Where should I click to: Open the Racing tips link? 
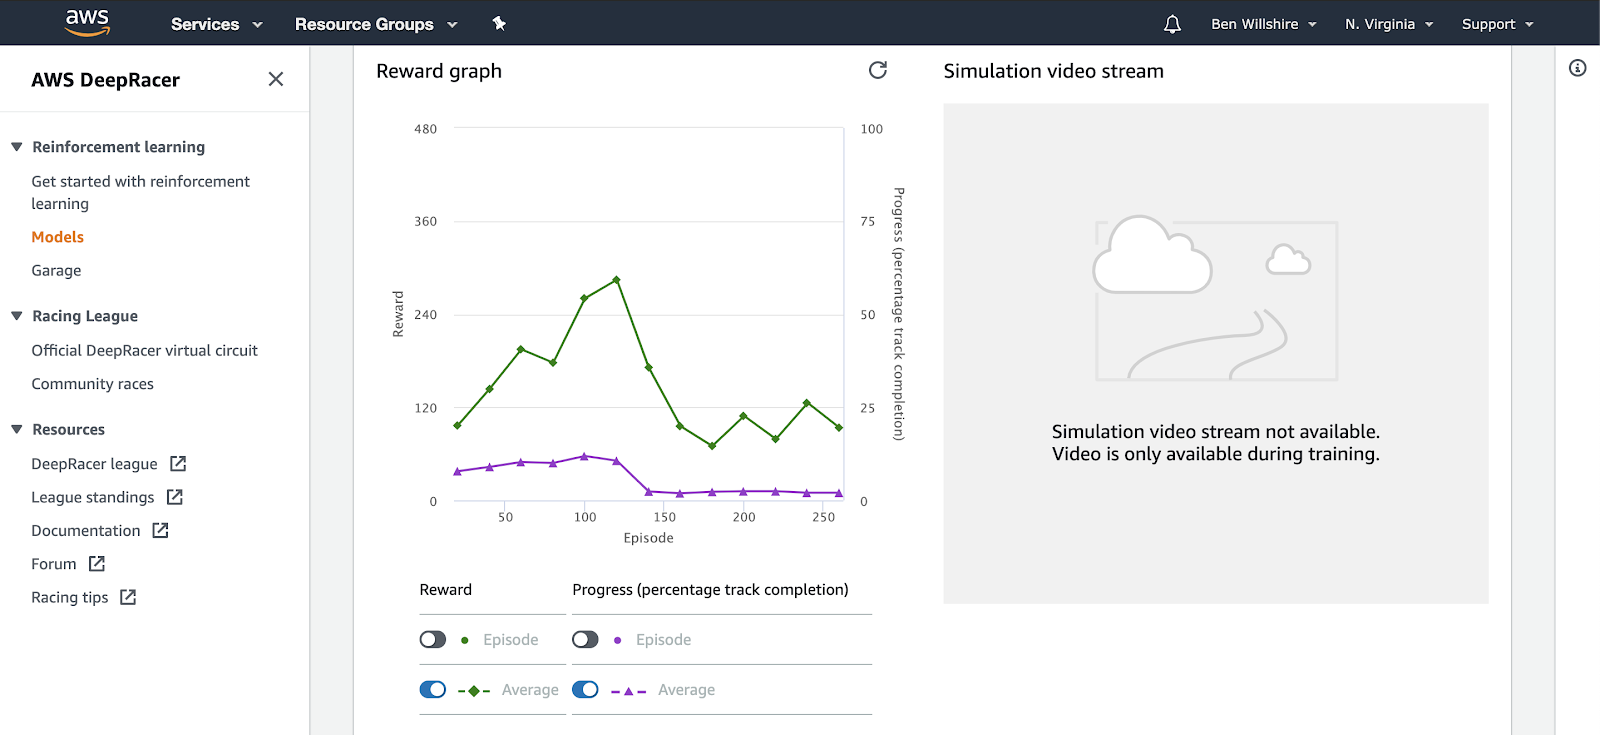[x=69, y=597]
